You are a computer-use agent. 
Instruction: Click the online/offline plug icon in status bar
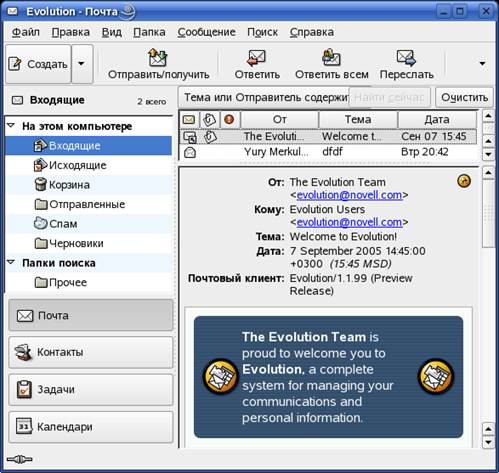(x=20, y=459)
